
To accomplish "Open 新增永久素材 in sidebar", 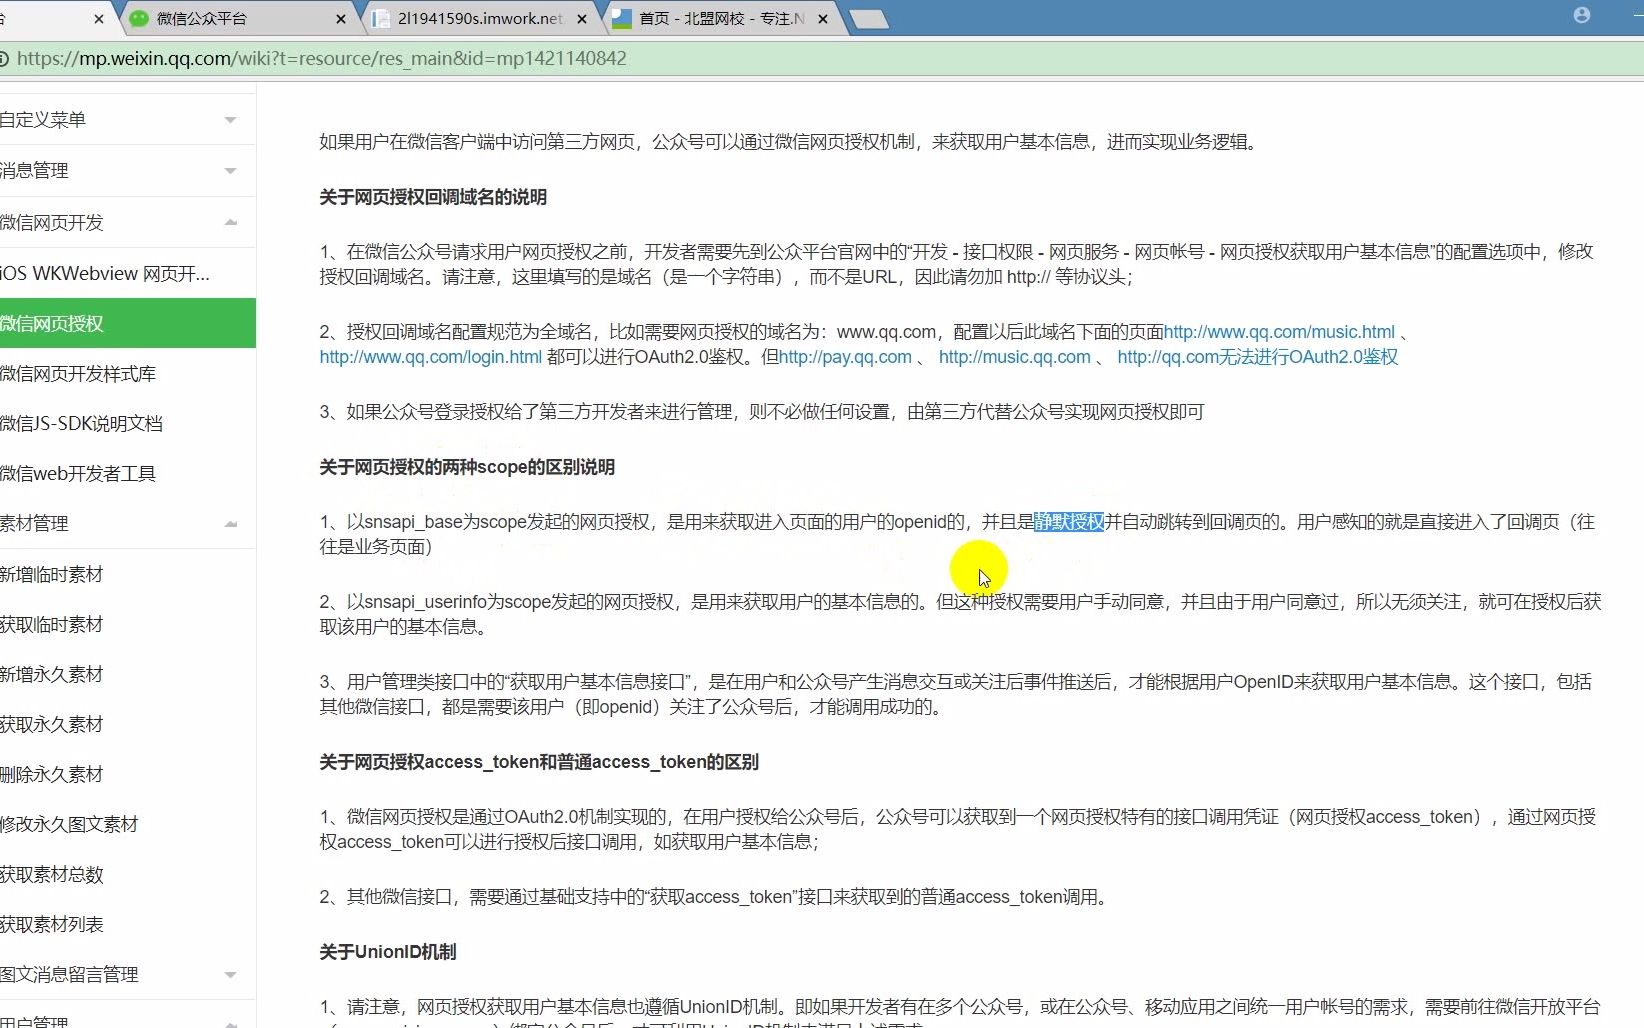I will (x=52, y=675).
